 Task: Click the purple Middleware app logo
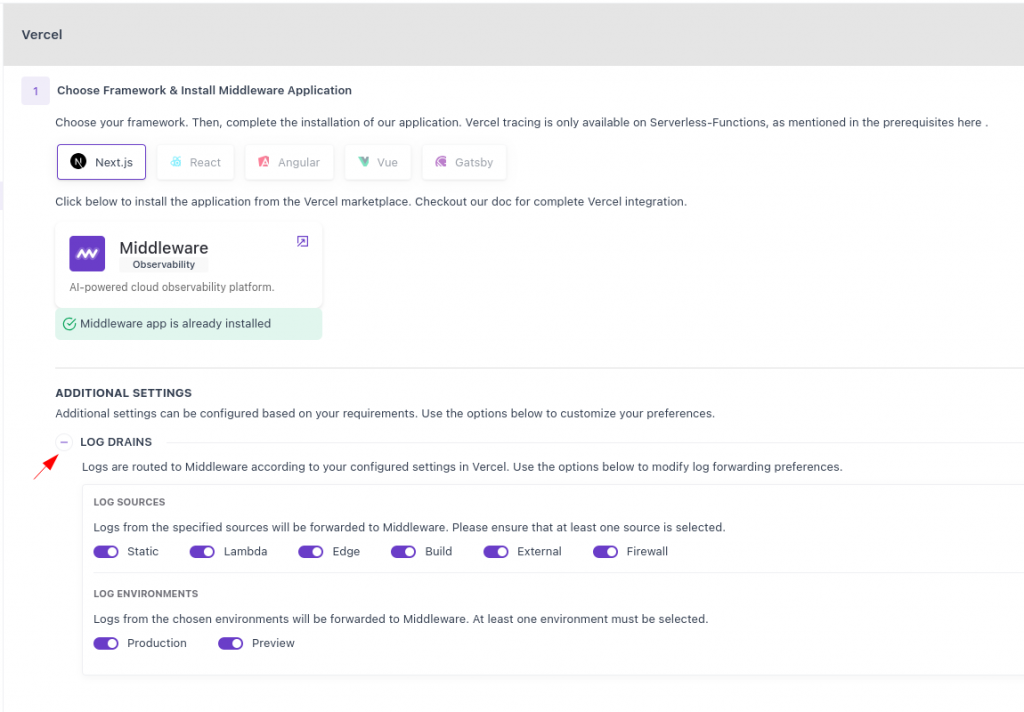pos(87,254)
